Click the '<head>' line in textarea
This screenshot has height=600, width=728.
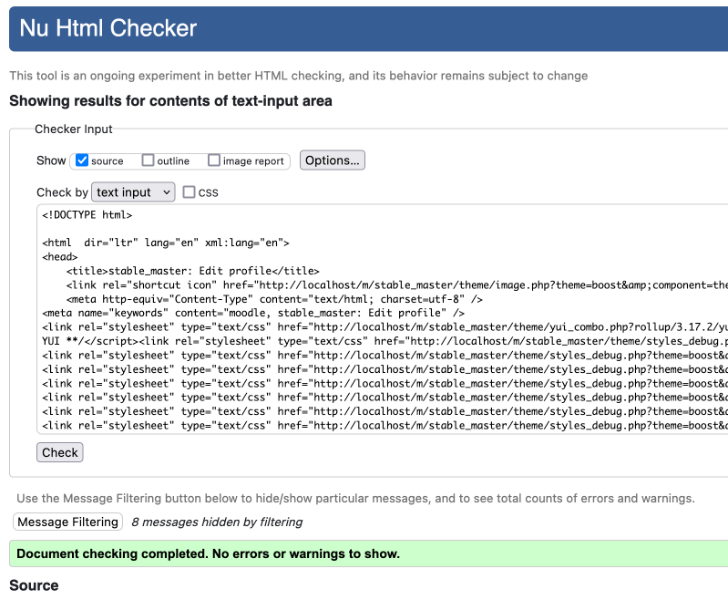[60, 257]
